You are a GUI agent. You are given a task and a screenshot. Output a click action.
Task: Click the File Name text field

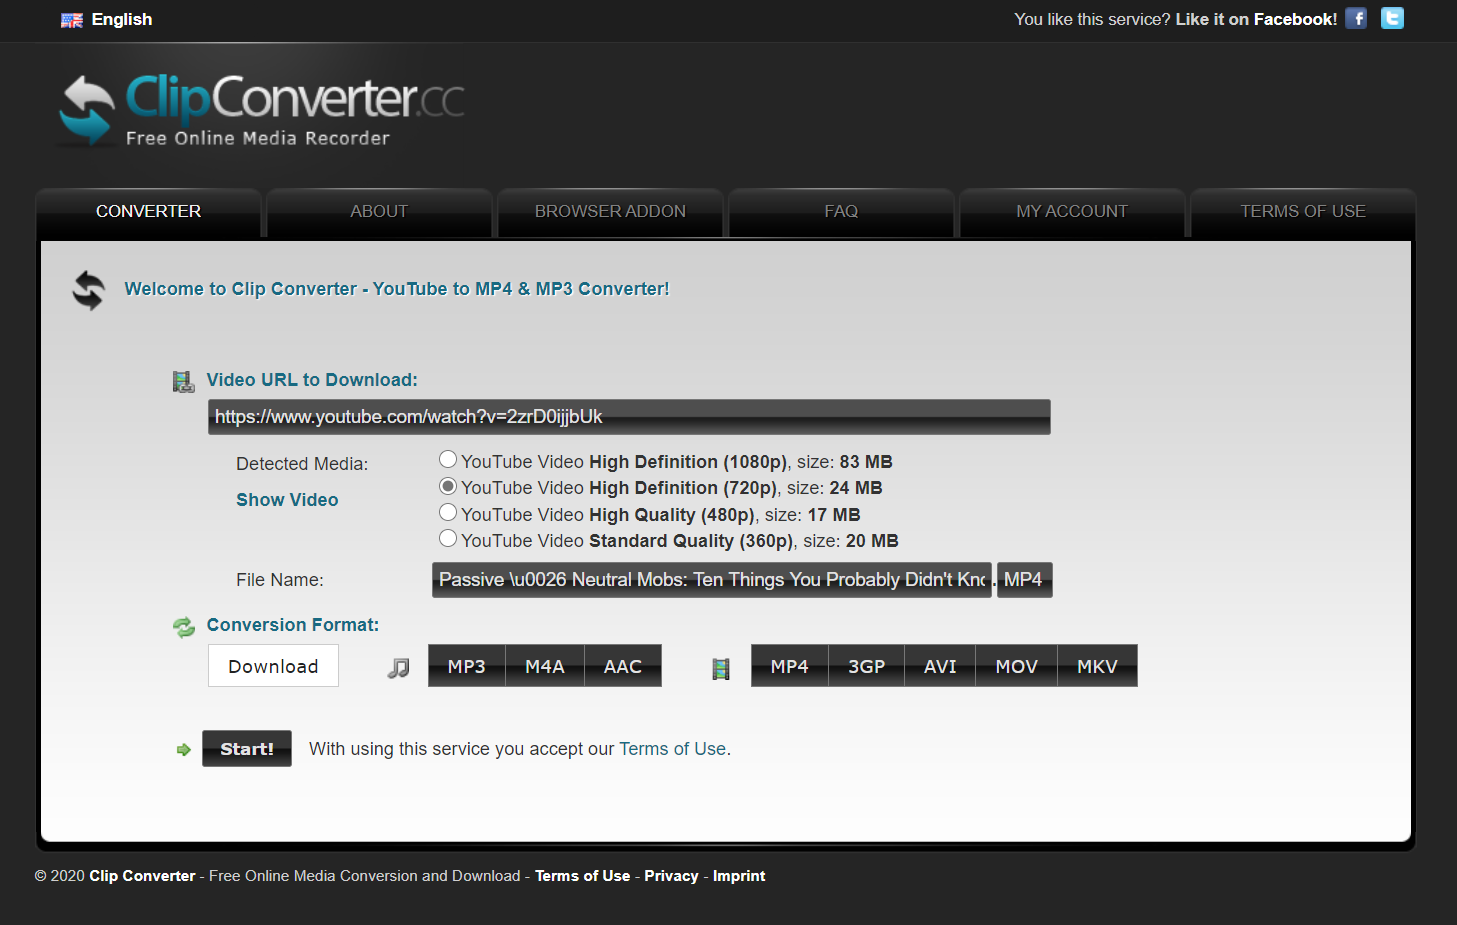[x=712, y=580]
